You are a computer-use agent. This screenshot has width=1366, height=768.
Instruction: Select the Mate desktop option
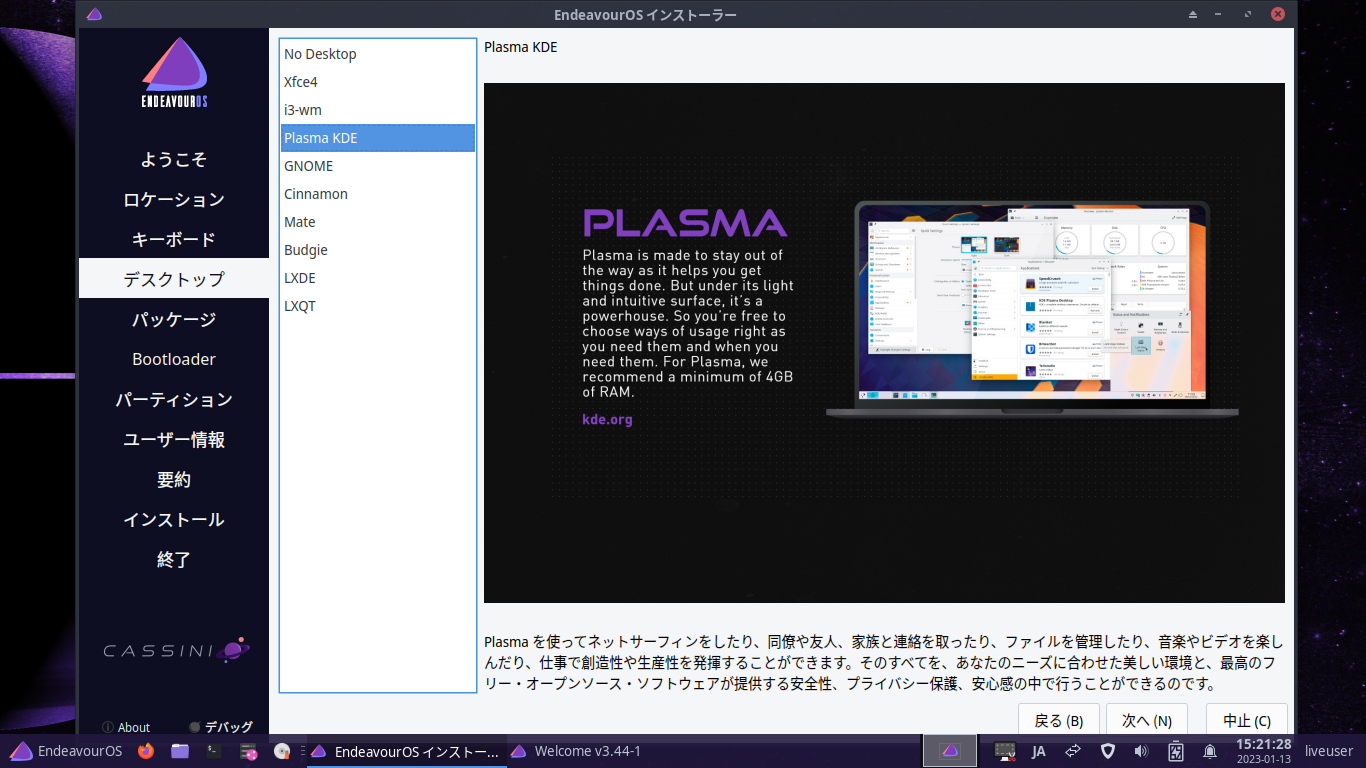(378, 222)
